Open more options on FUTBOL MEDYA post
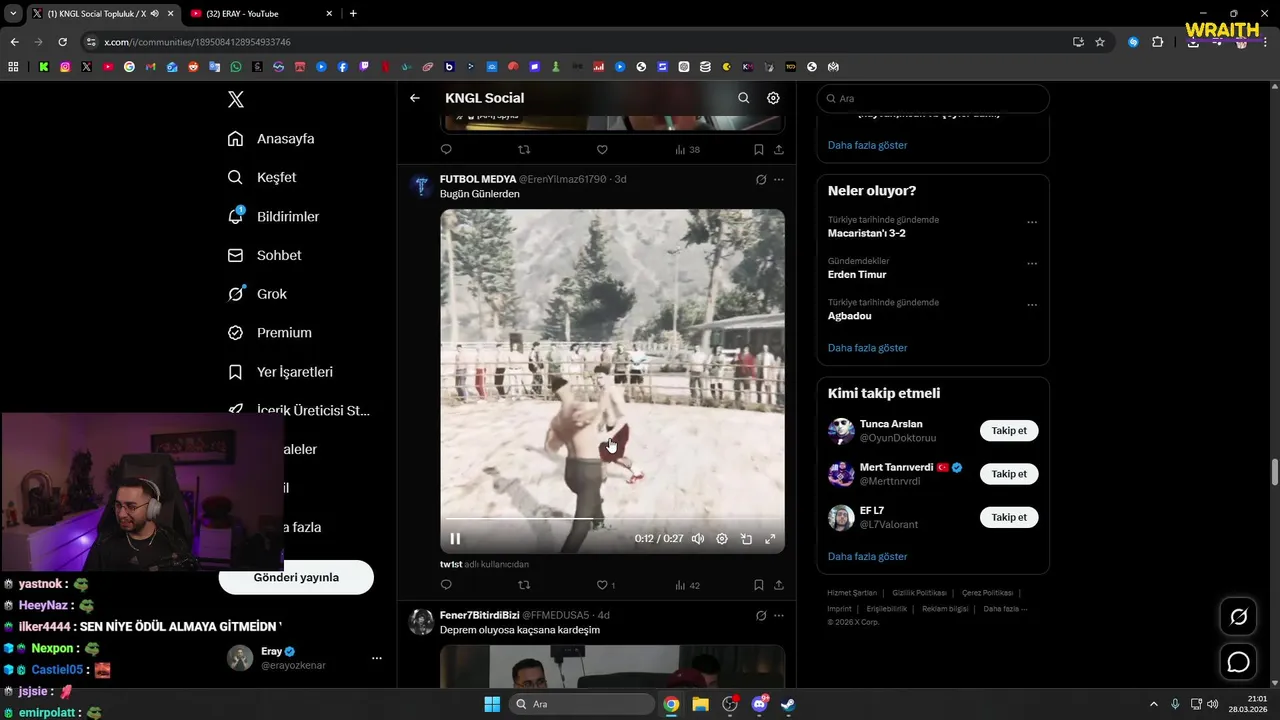The height and width of the screenshot is (720, 1280). coord(779,180)
